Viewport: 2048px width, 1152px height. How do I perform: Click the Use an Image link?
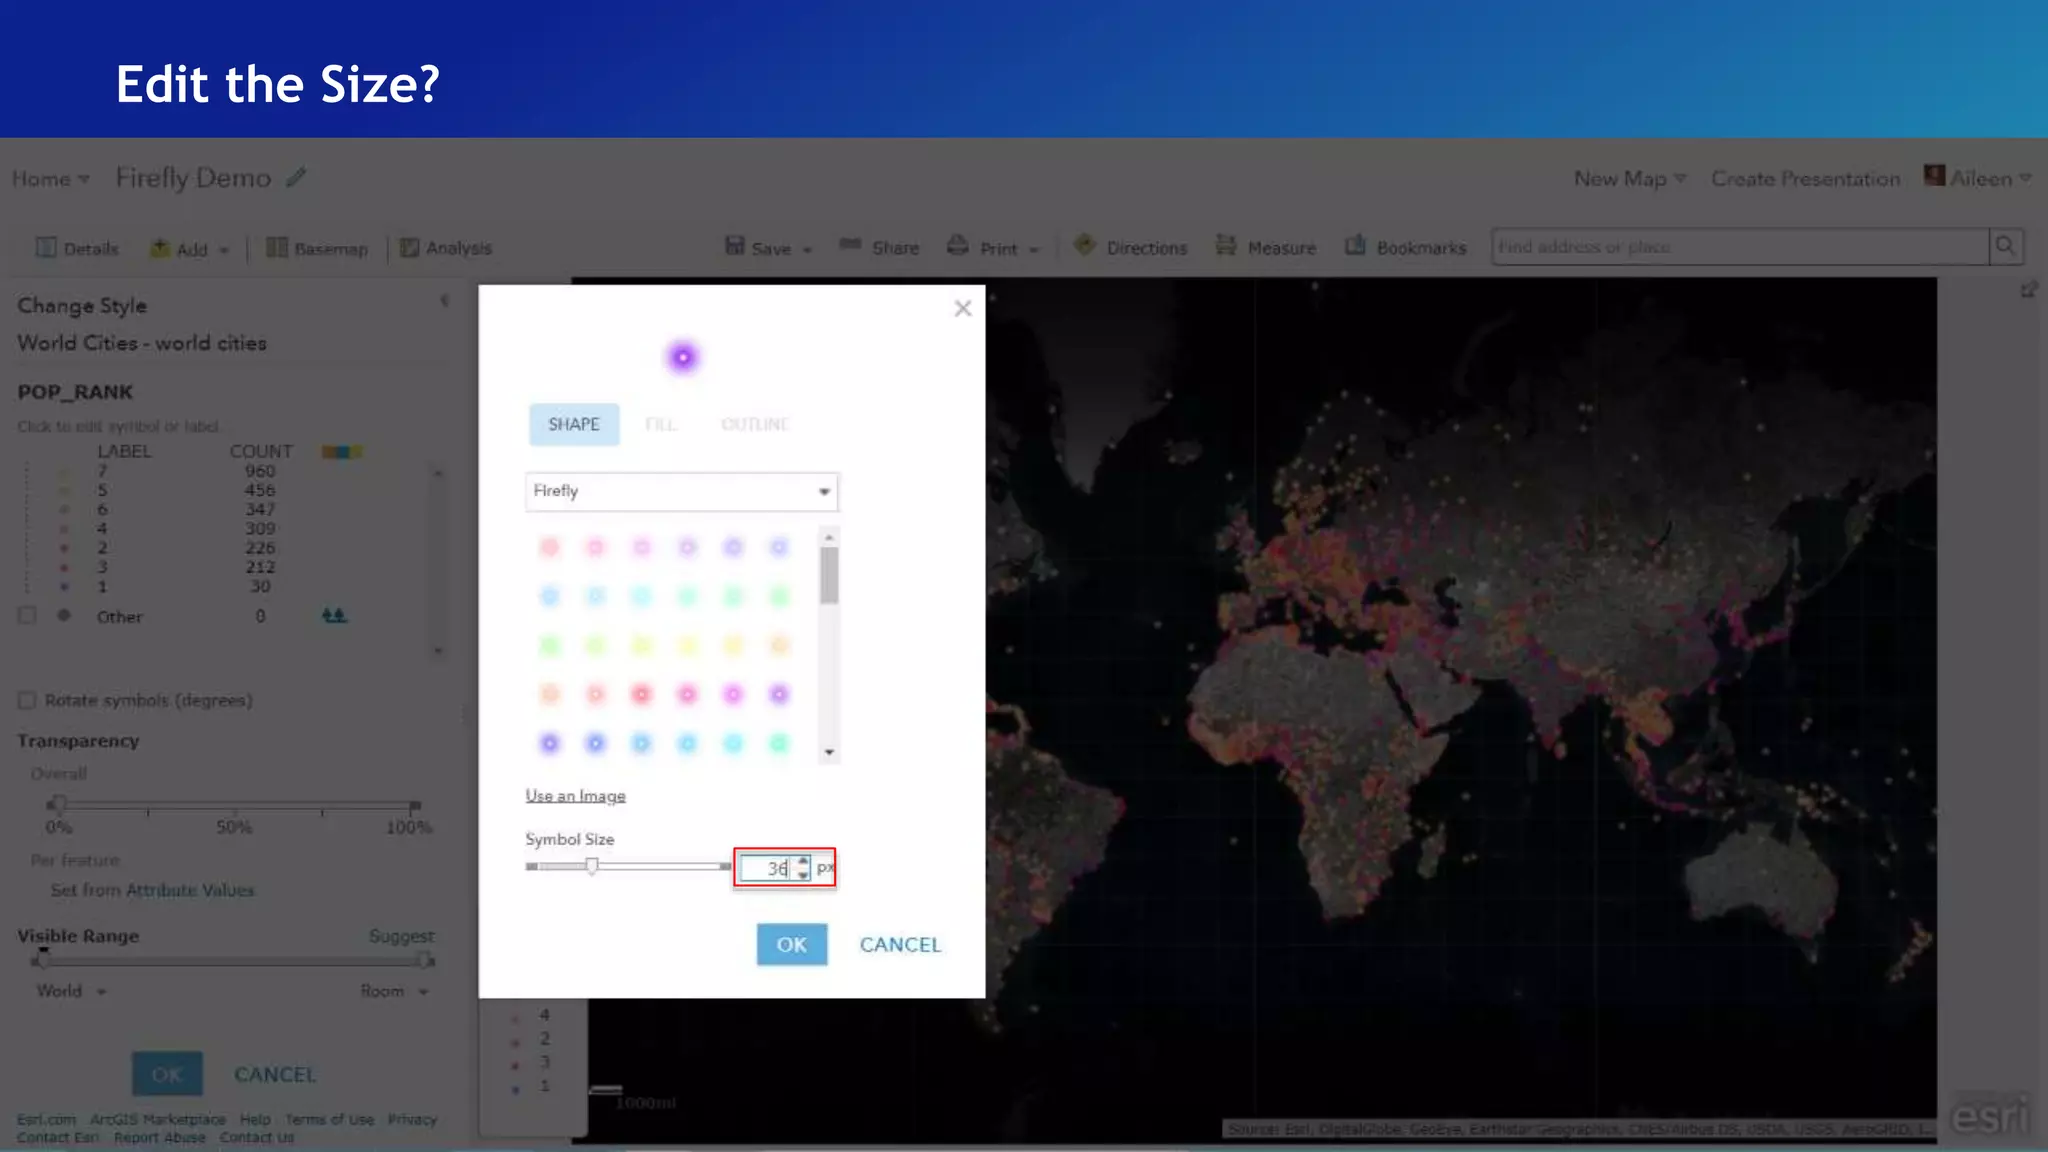coord(575,796)
